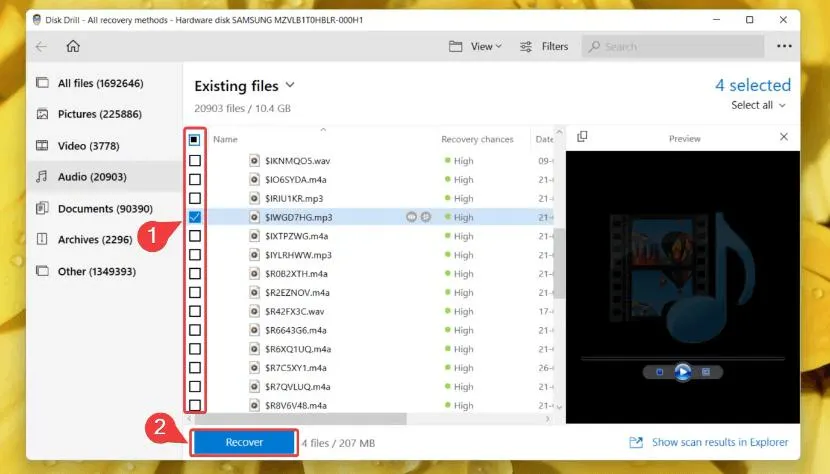Click the audio file icon of $R0B2XTH.m4a
Screen dimensions: 830x474
254,273
